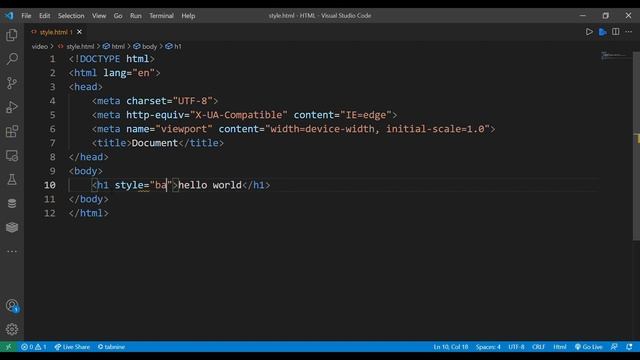
Task: Show additional views ellipsis in activity bar
Action: (12, 251)
